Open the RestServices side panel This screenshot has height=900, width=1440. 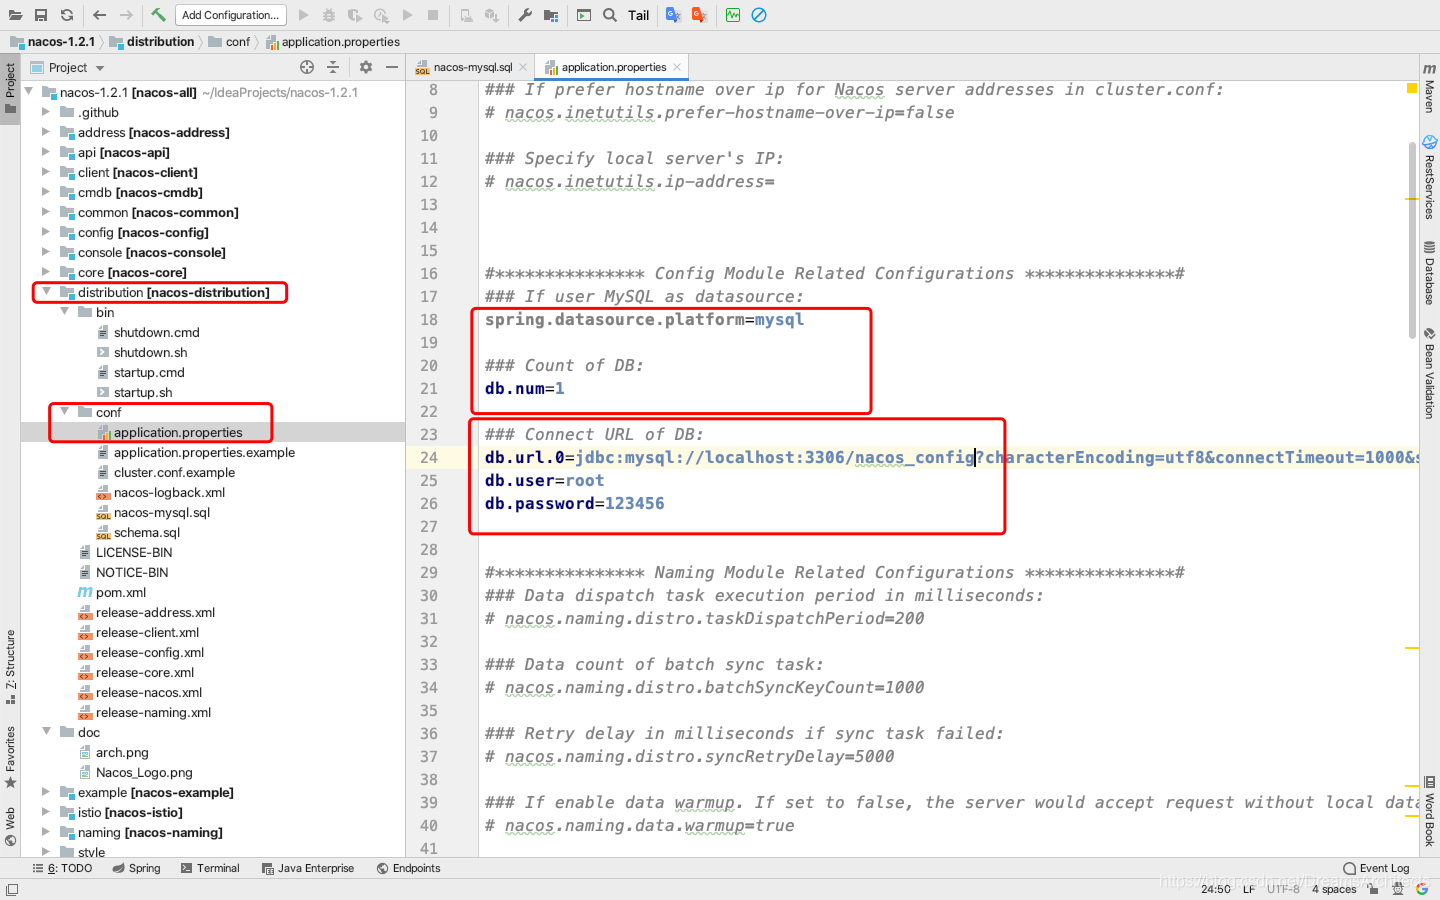coord(1429,178)
